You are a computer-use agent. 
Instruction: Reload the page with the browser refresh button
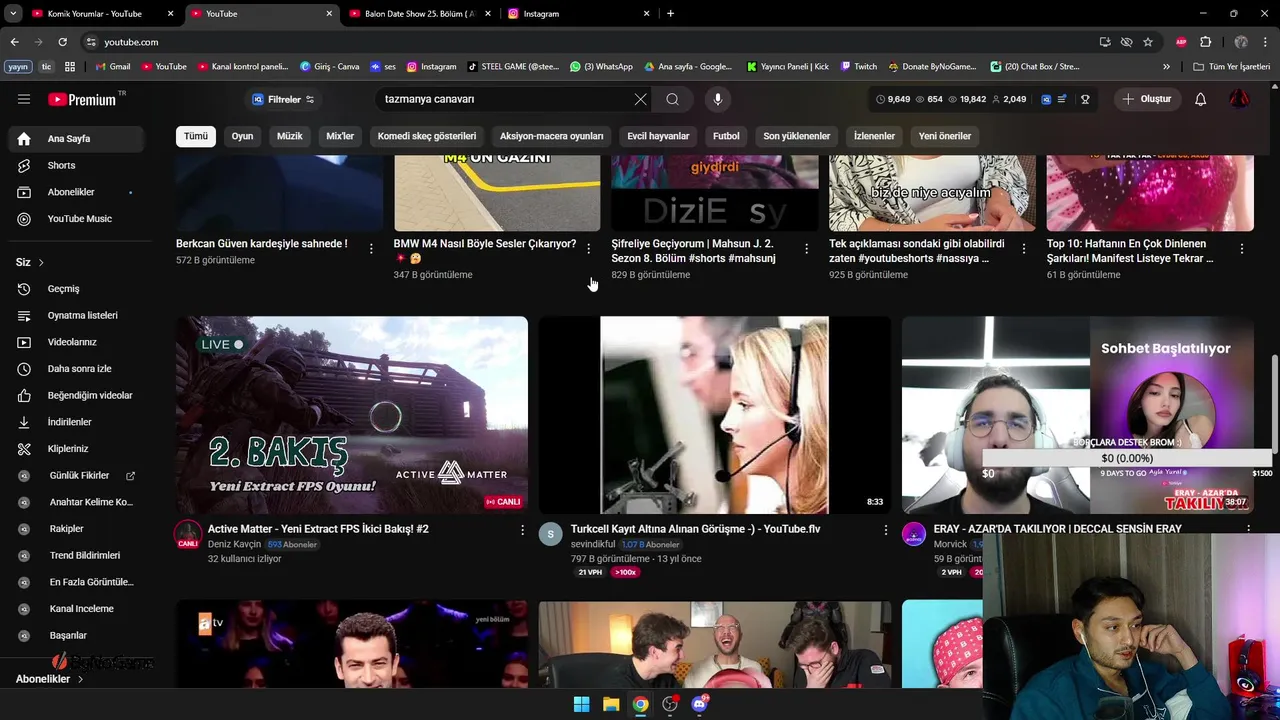(x=62, y=42)
